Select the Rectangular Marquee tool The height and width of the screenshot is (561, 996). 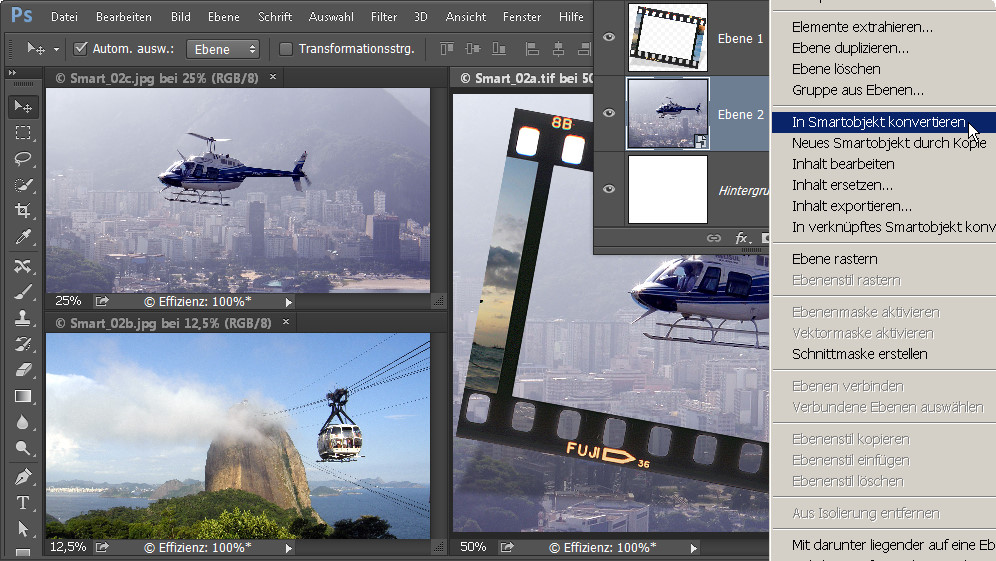(23, 132)
